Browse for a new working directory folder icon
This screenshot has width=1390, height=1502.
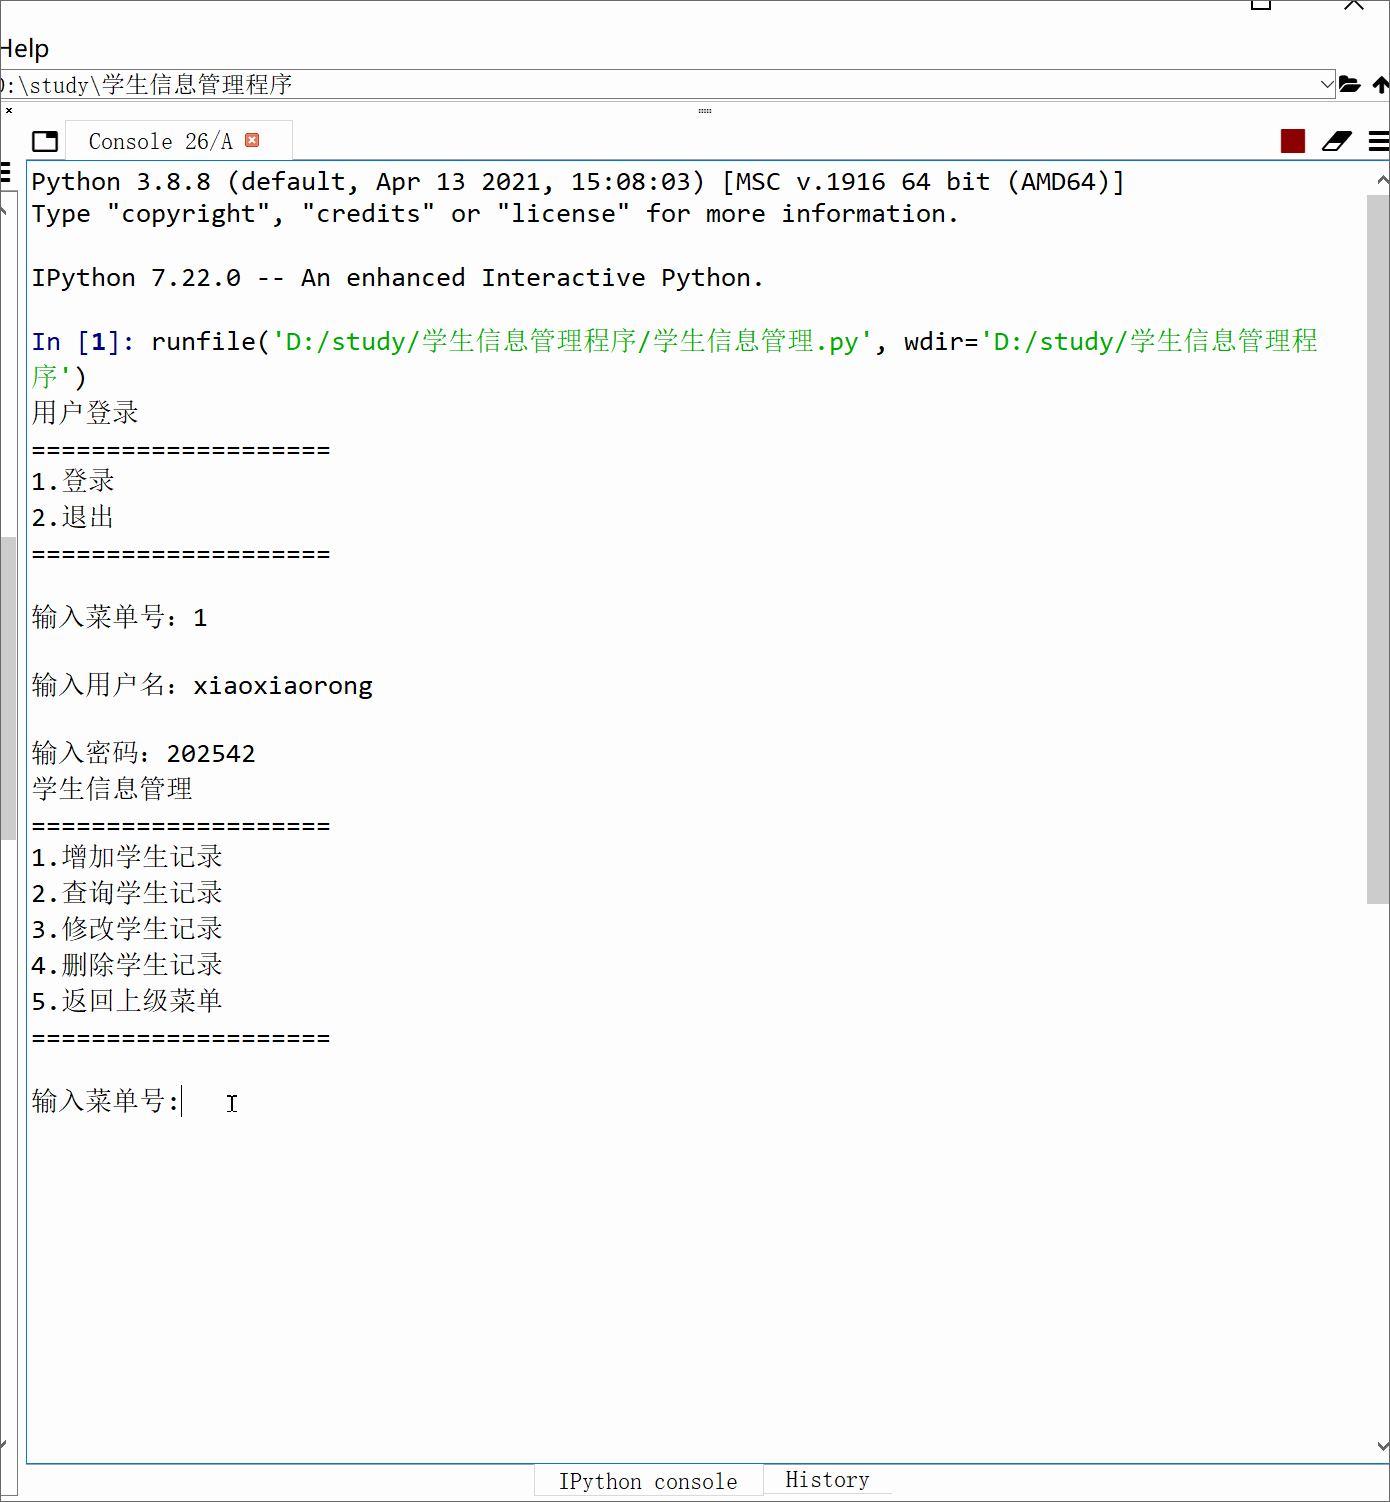coord(1351,84)
